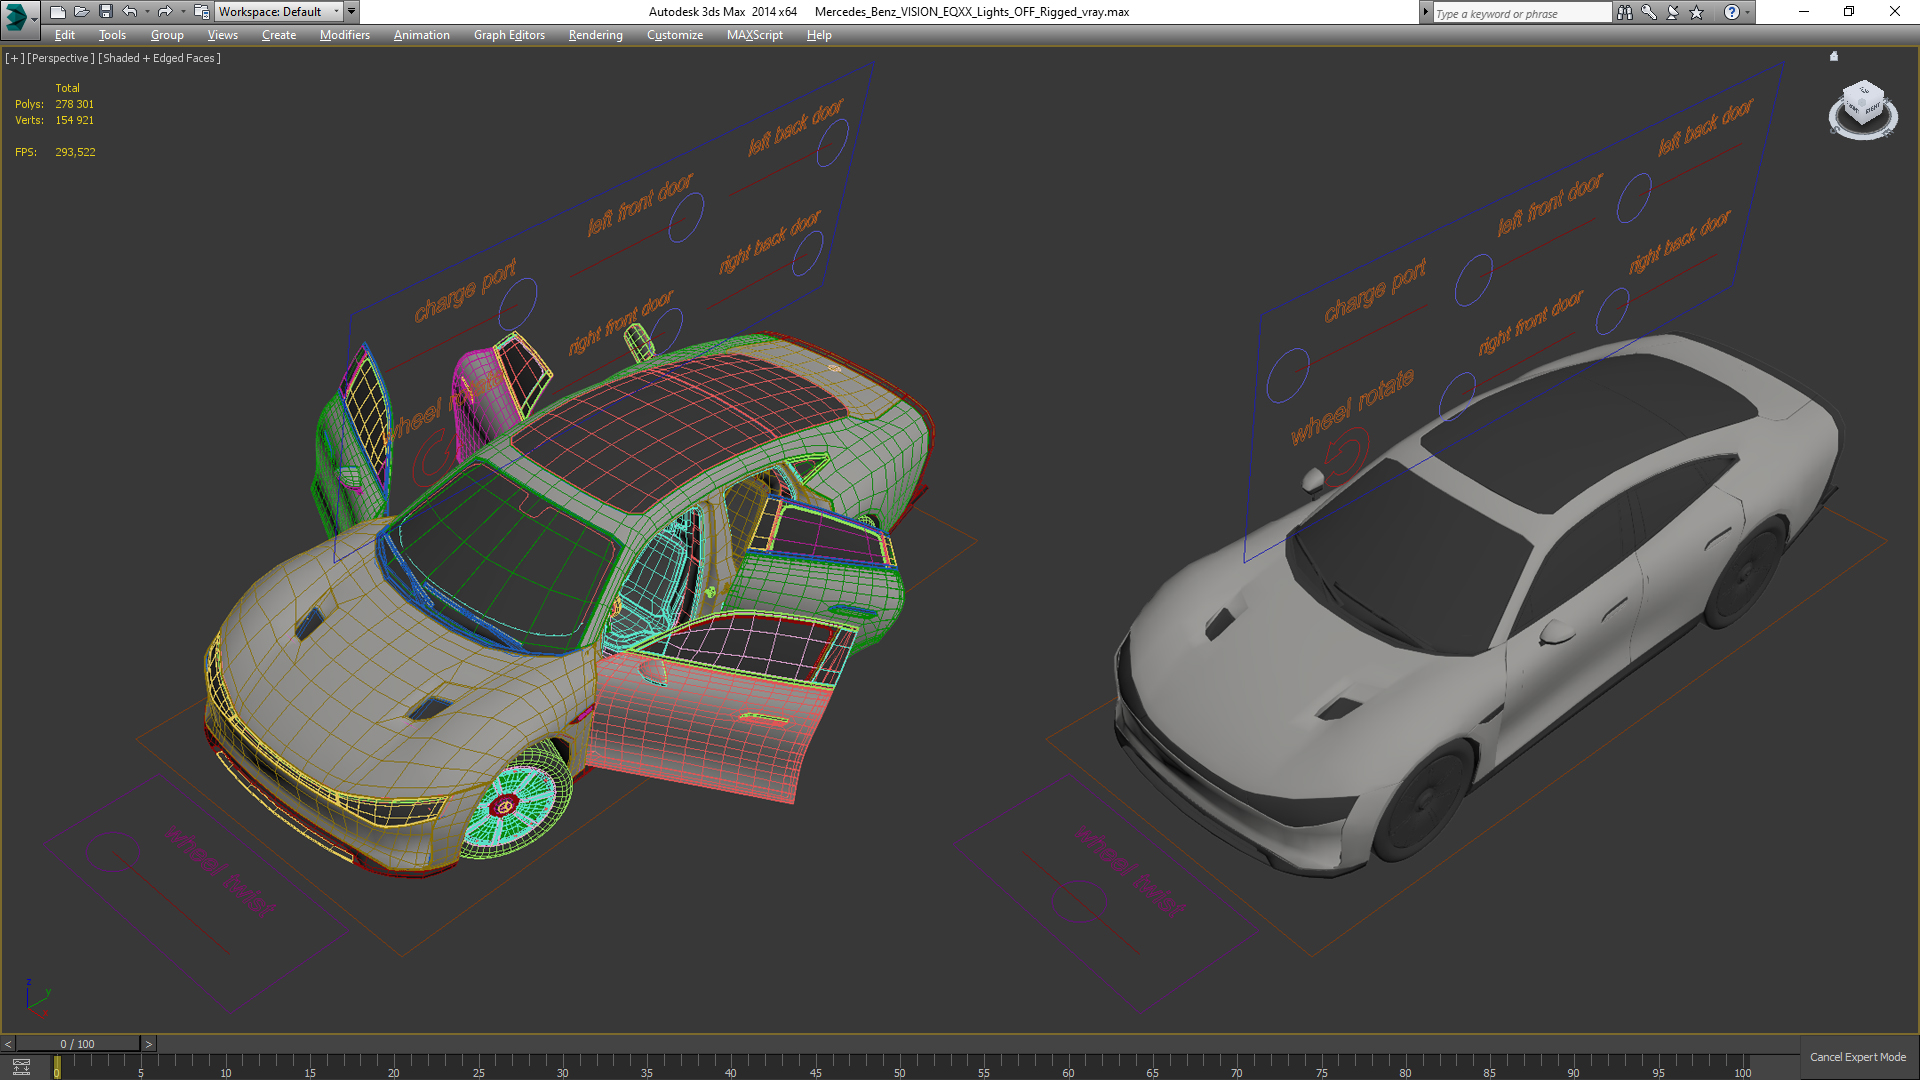This screenshot has width=1920, height=1080.
Task: Click the Shaded + Edged Faces label
Action: [159, 58]
